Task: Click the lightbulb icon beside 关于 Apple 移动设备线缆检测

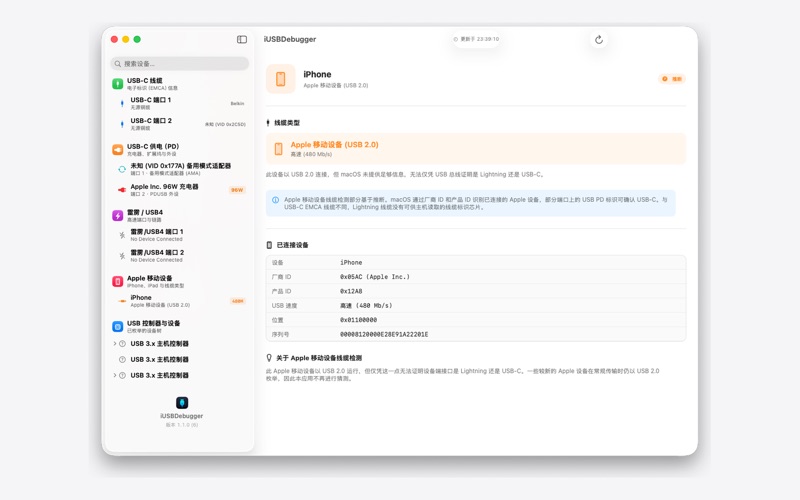Action: coord(269,358)
